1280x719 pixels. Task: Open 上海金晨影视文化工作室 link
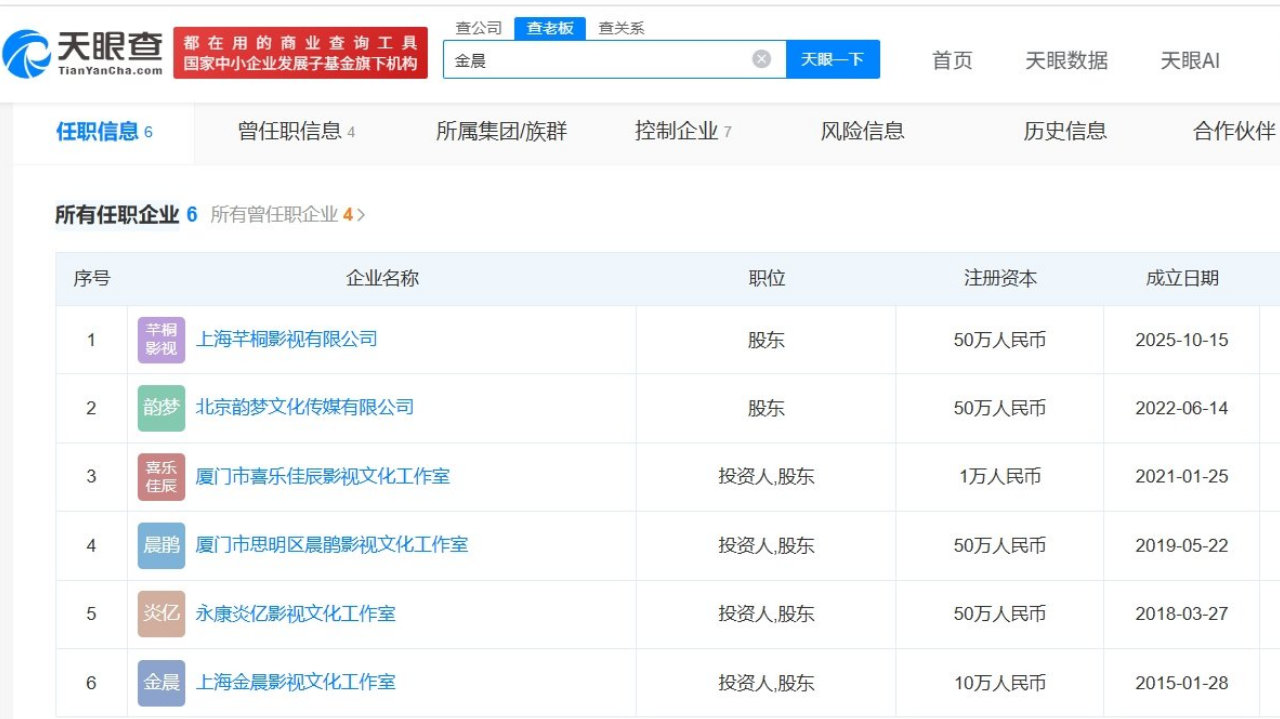295,682
